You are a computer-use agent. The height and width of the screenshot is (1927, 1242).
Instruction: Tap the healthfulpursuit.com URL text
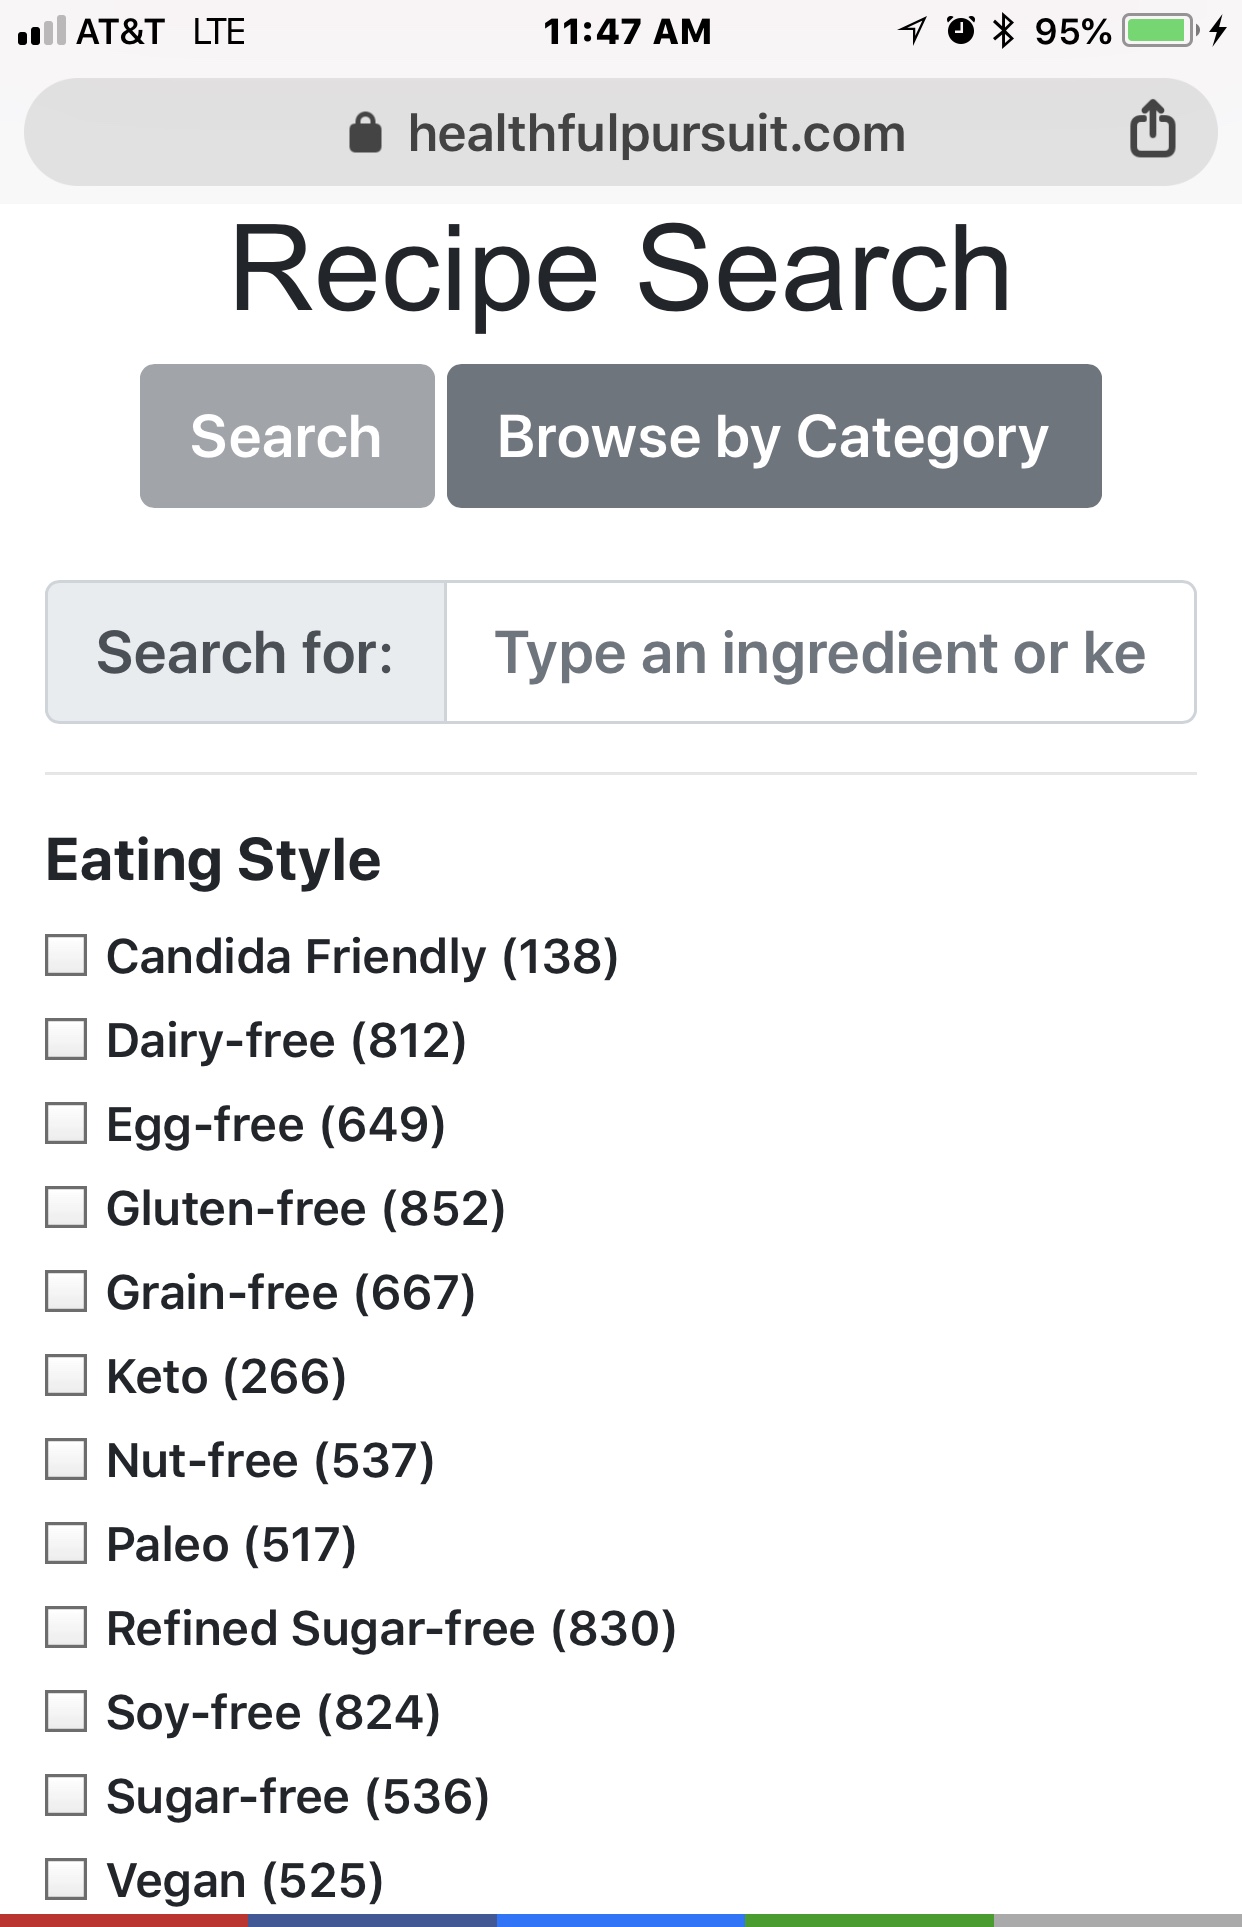point(657,133)
